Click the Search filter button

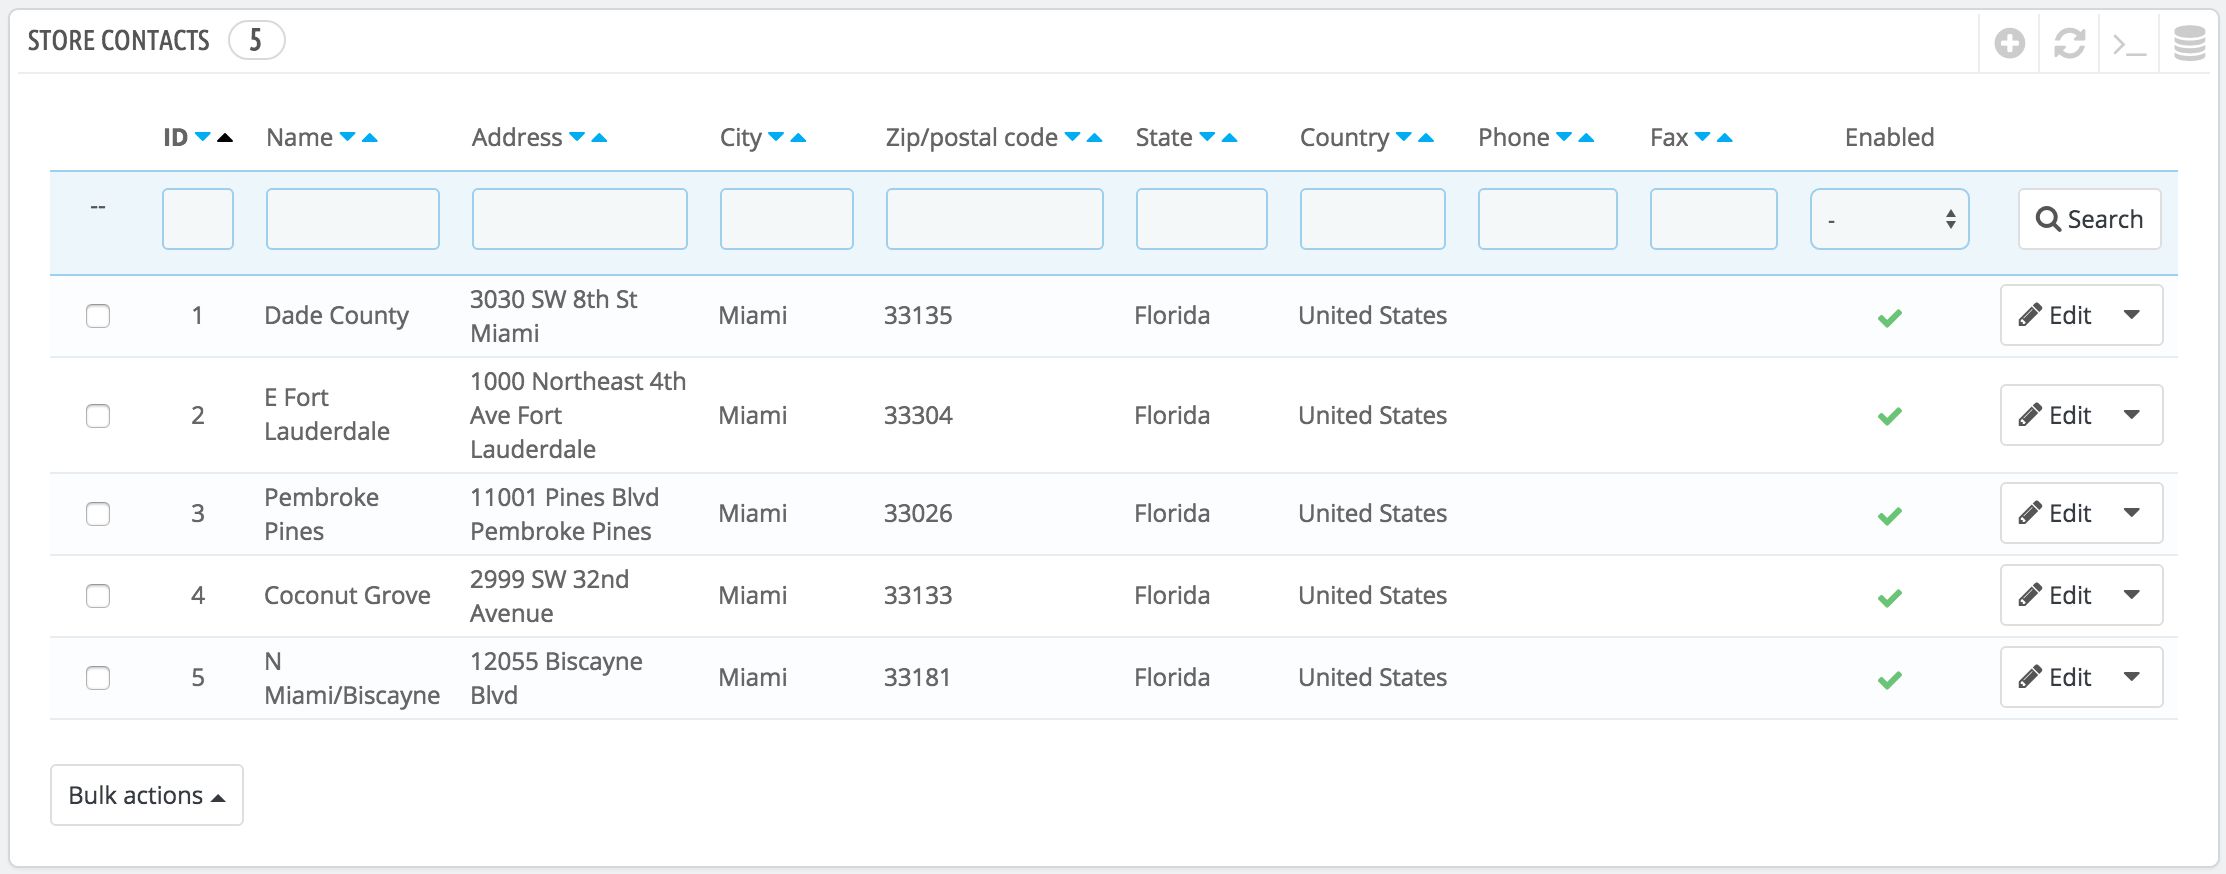(x=2089, y=219)
